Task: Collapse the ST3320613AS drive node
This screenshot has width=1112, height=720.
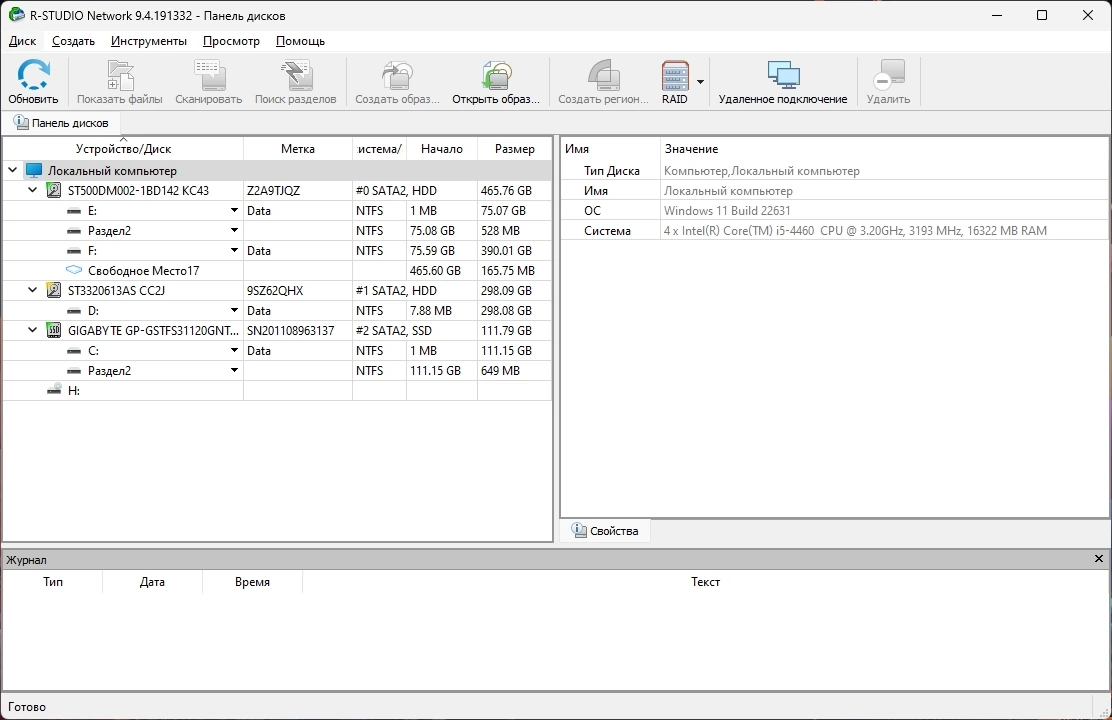Action: click(x=33, y=290)
